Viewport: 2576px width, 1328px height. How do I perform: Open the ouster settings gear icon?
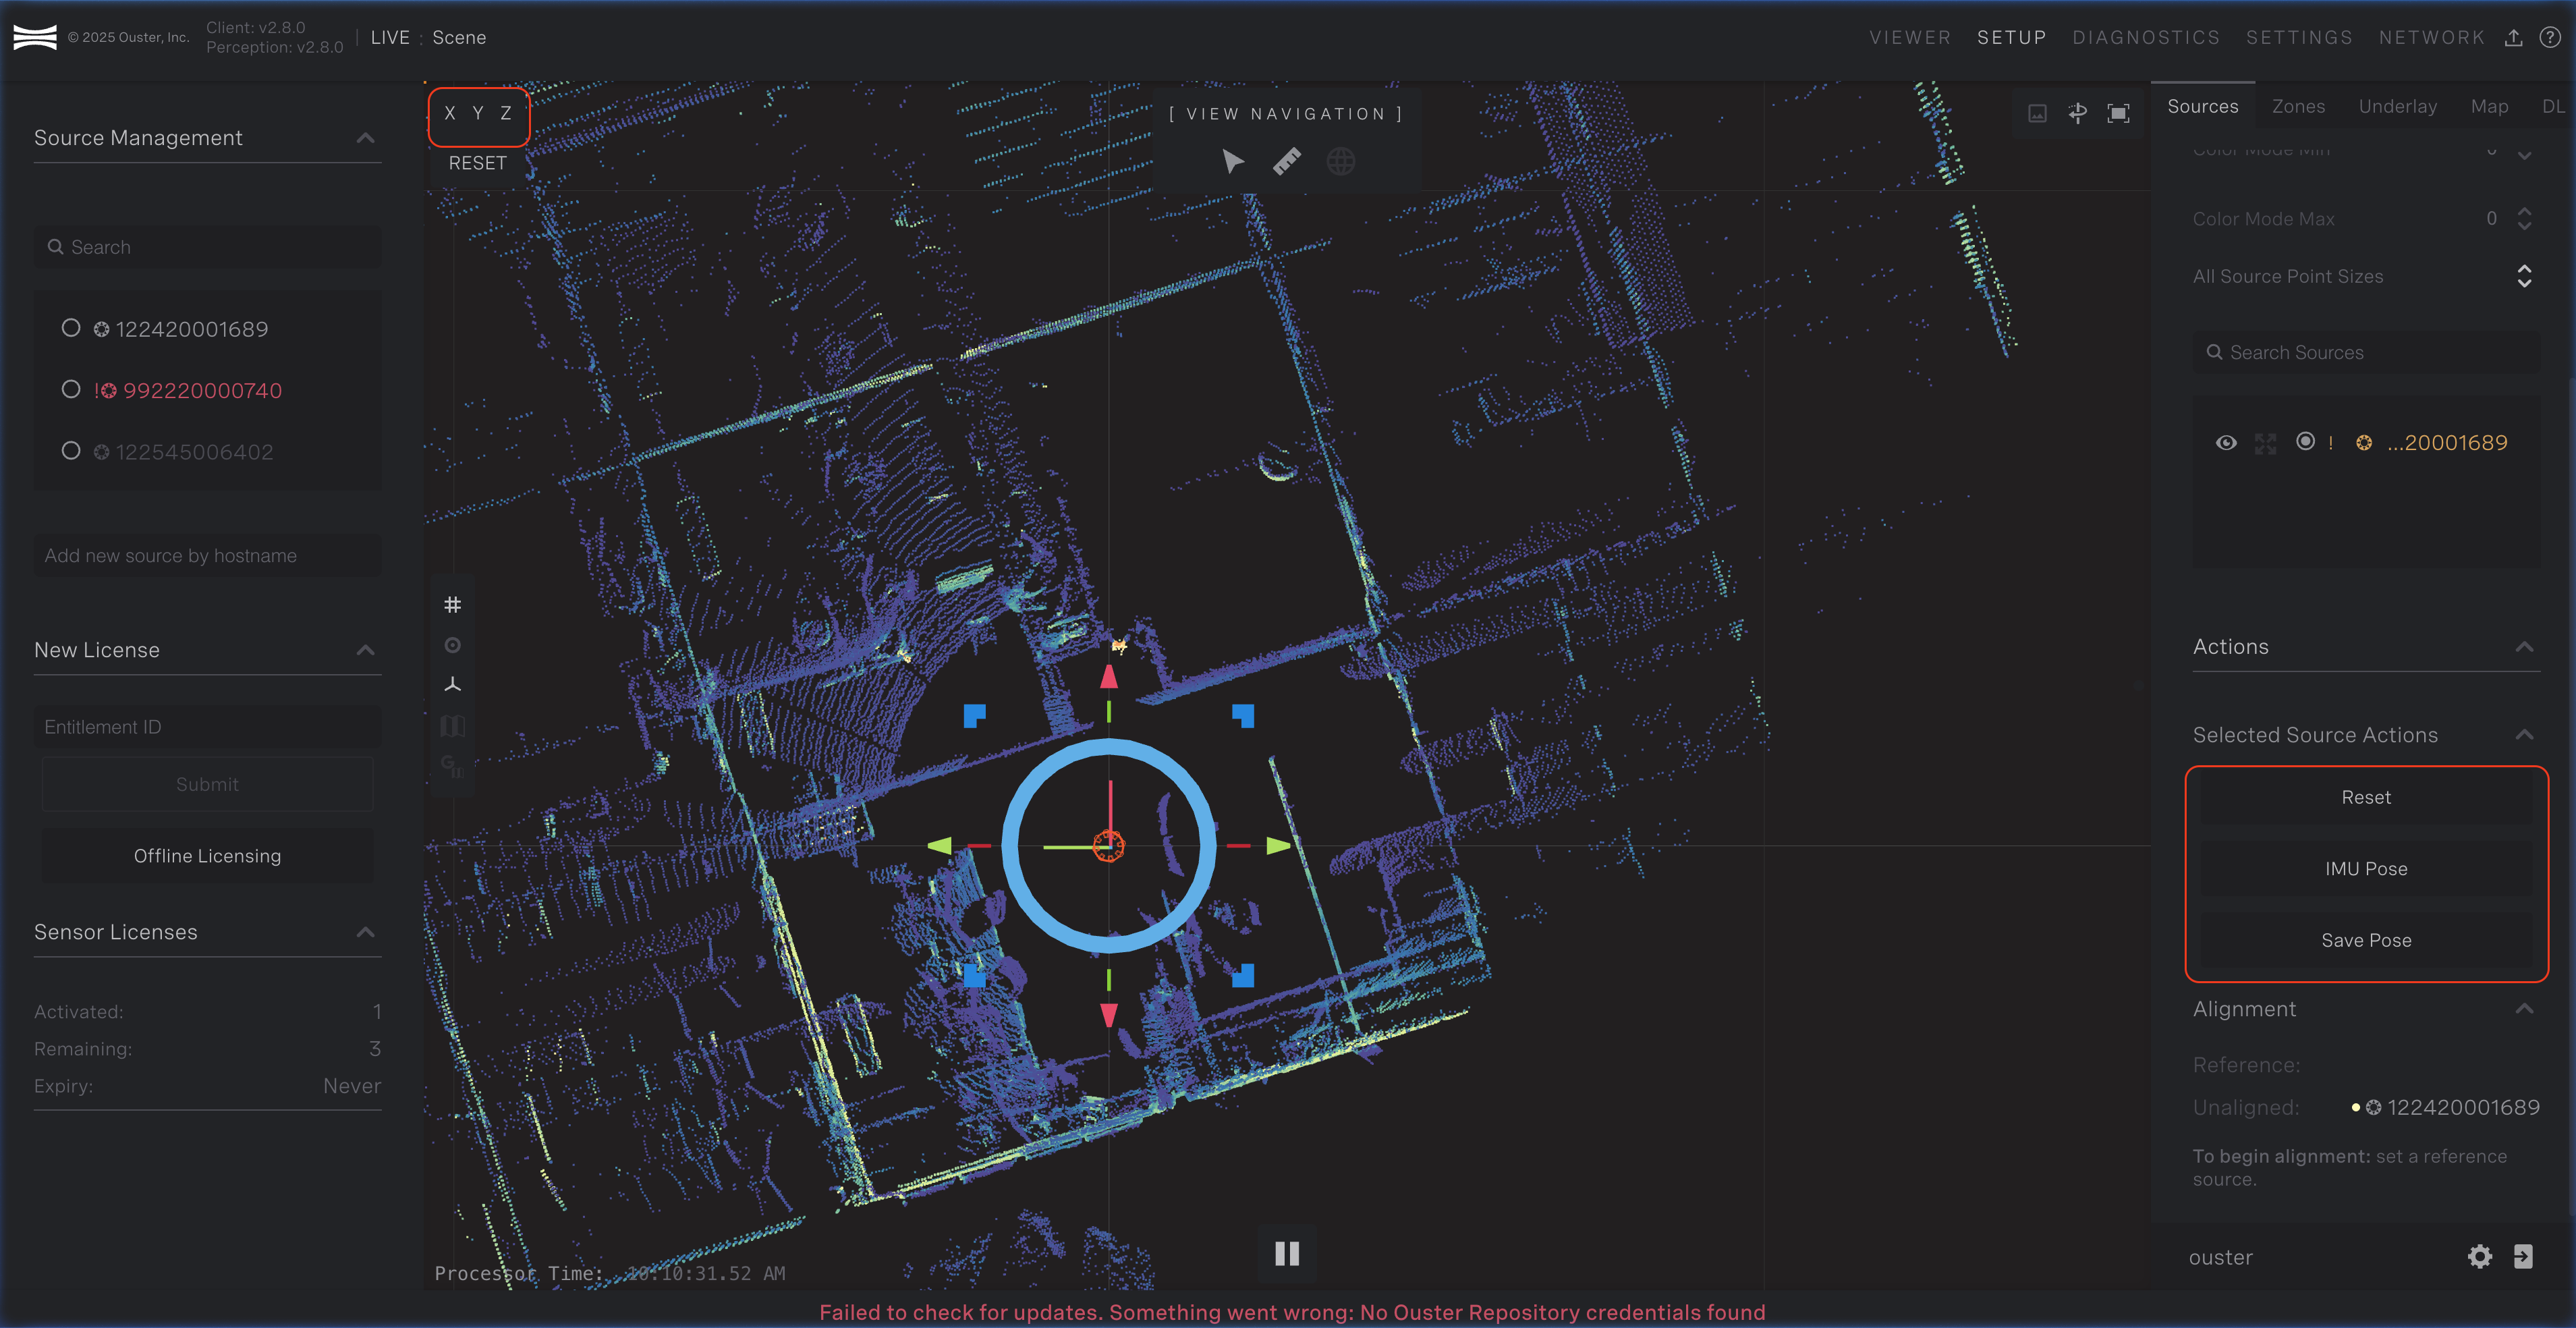tap(2479, 1256)
